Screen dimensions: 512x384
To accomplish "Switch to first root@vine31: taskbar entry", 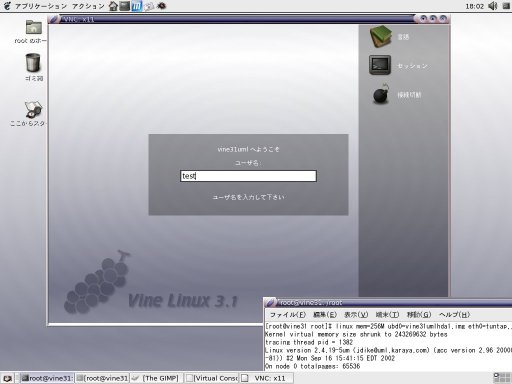I will coord(47,378).
